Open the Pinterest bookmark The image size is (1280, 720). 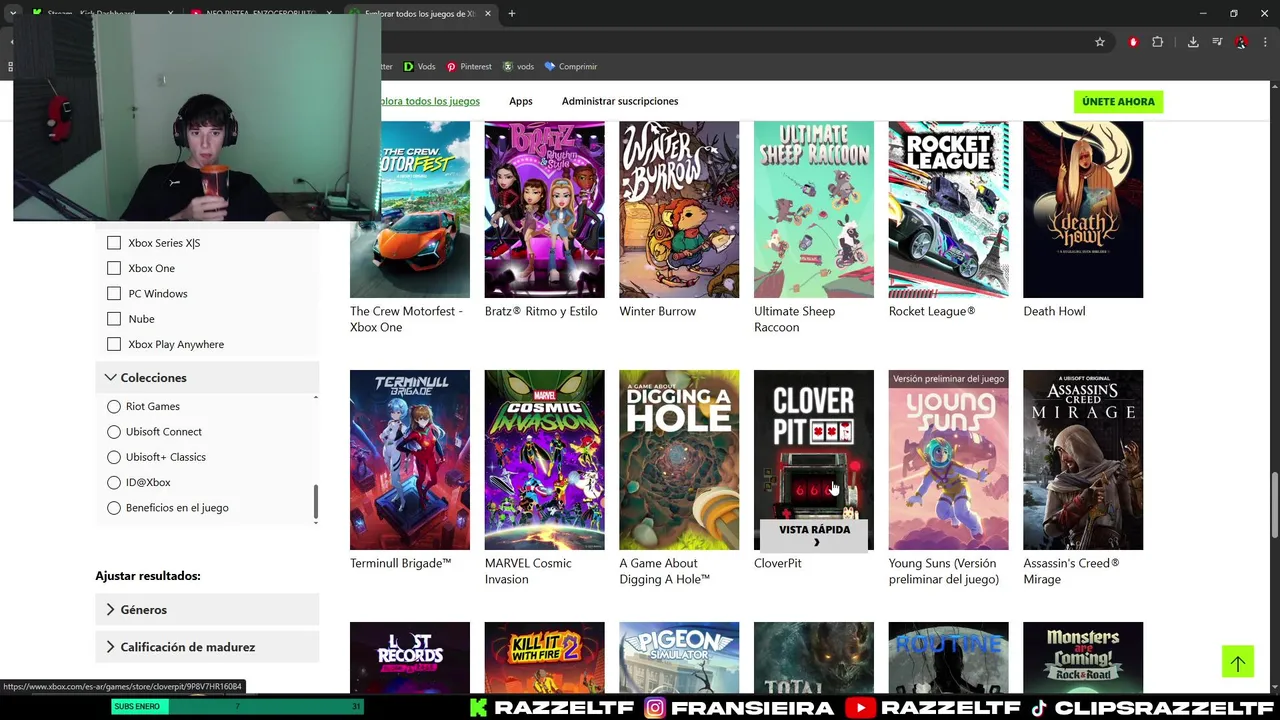(x=469, y=66)
